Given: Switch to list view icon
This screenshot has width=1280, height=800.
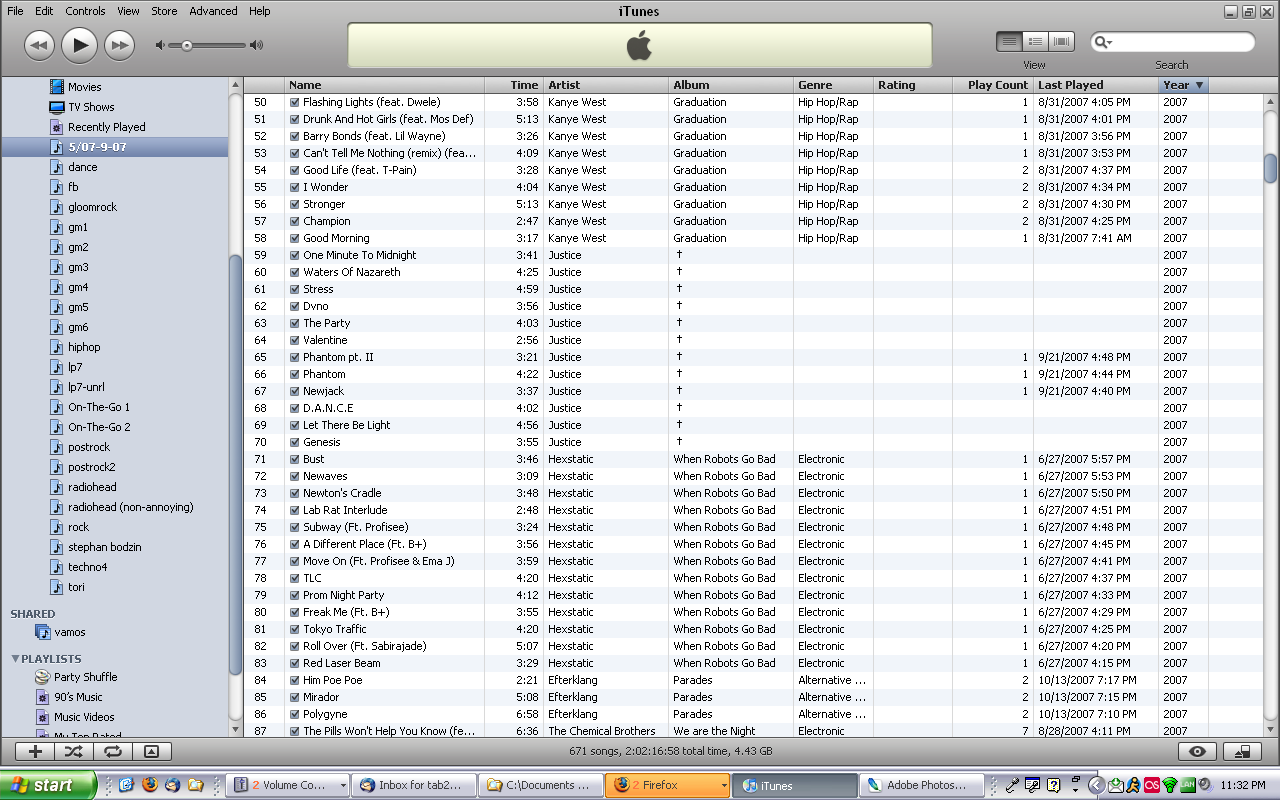Looking at the screenshot, I should click(x=1009, y=41).
